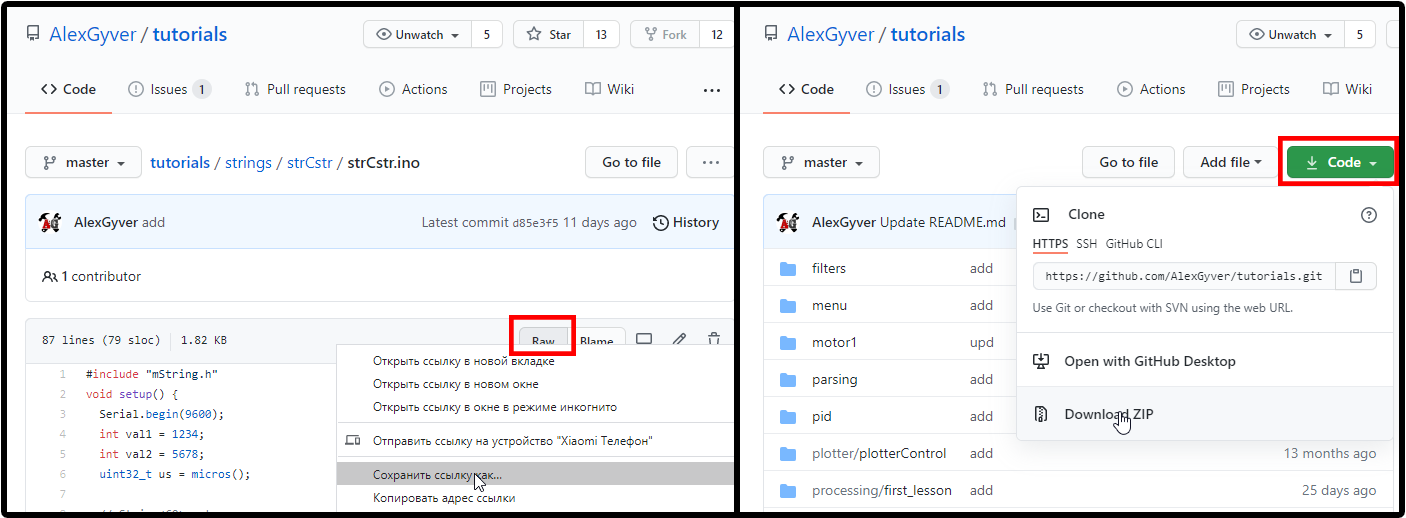Viewport: 1406px width, 518px height.
Task: Click the folder icon of the menu row
Action: 788,305
